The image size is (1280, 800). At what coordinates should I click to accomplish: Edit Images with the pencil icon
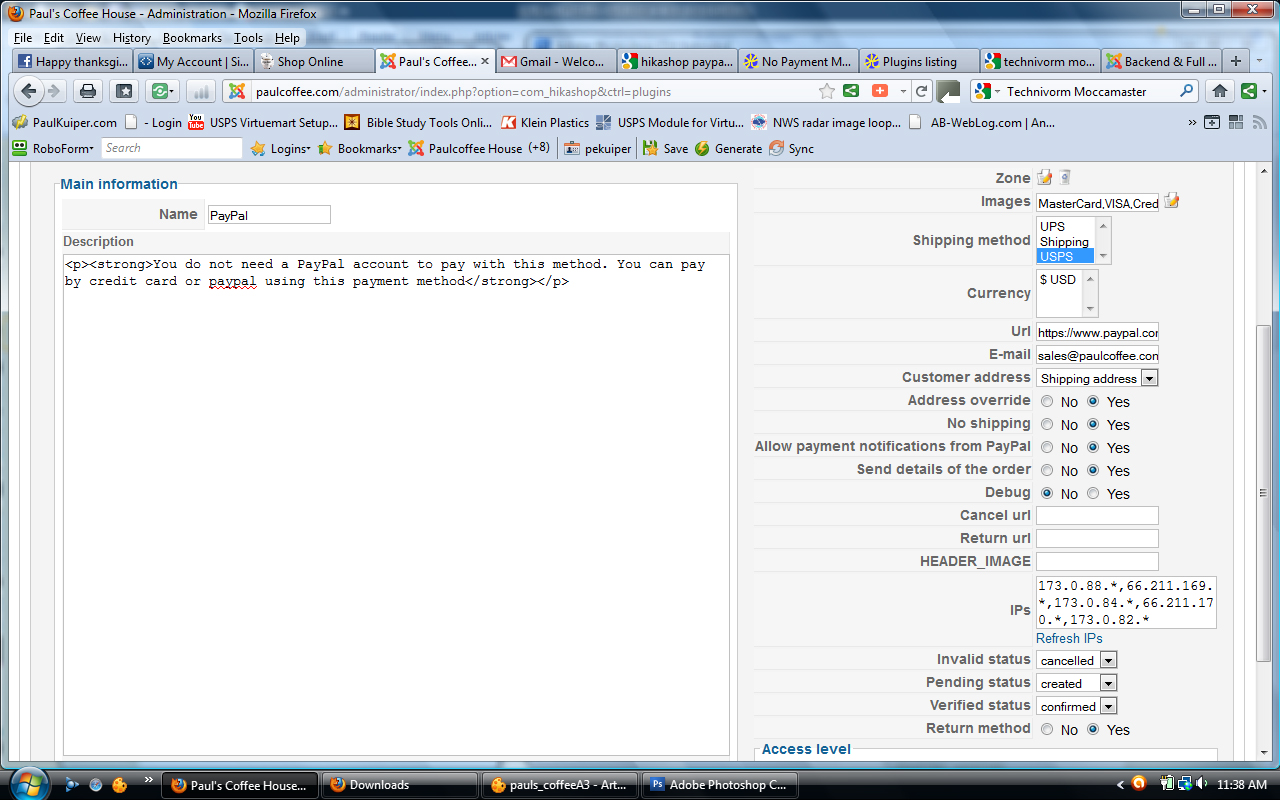point(1172,202)
